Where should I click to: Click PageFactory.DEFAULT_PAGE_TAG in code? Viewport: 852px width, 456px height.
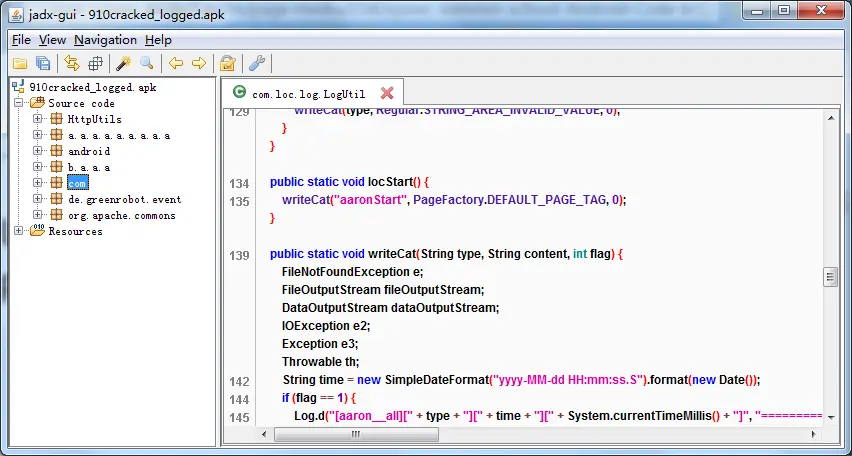[509, 199]
